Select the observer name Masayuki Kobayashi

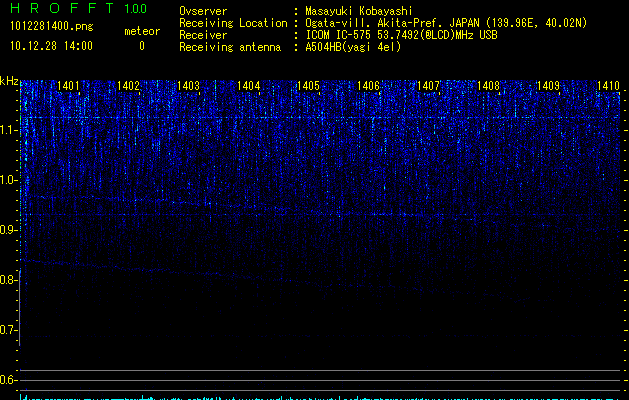tap(359, 11)
